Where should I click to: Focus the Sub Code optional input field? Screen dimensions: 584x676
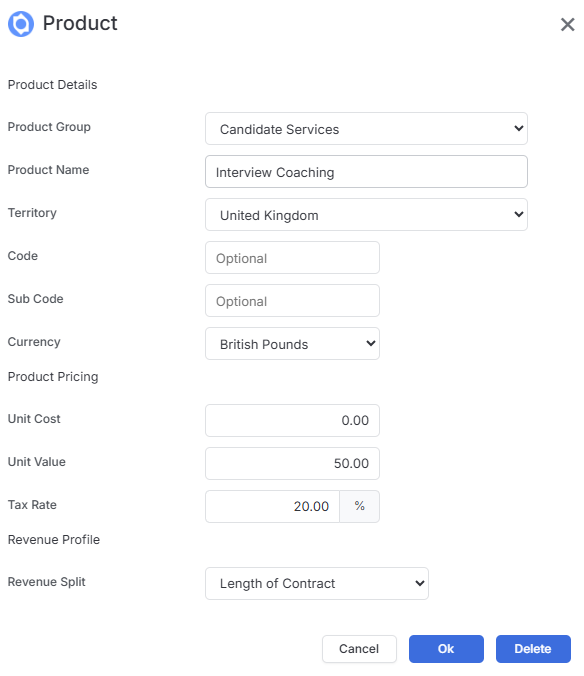click(x=292, y=300)
